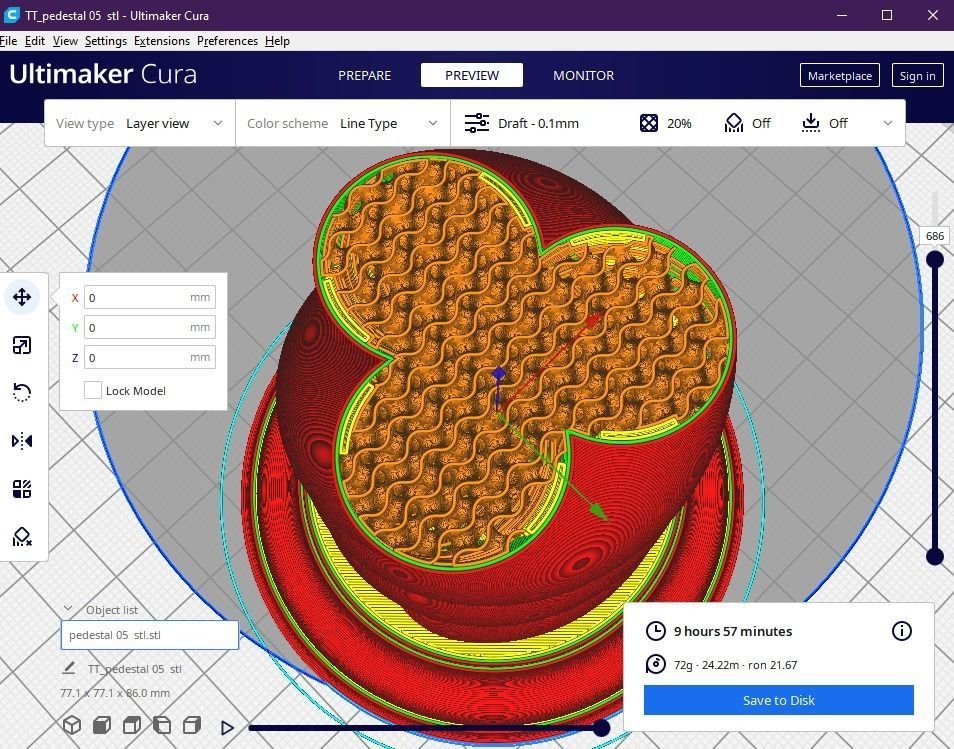Switch to front view camera icon
The height and width of the screenshot is (749, 954).
click(102, 725)
